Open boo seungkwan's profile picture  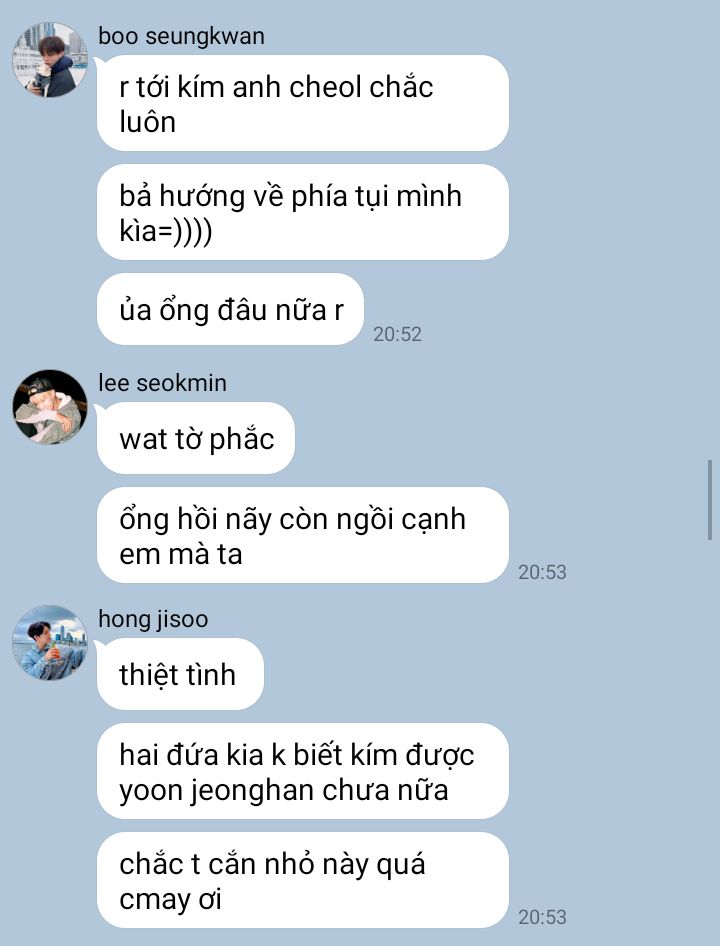50,60
